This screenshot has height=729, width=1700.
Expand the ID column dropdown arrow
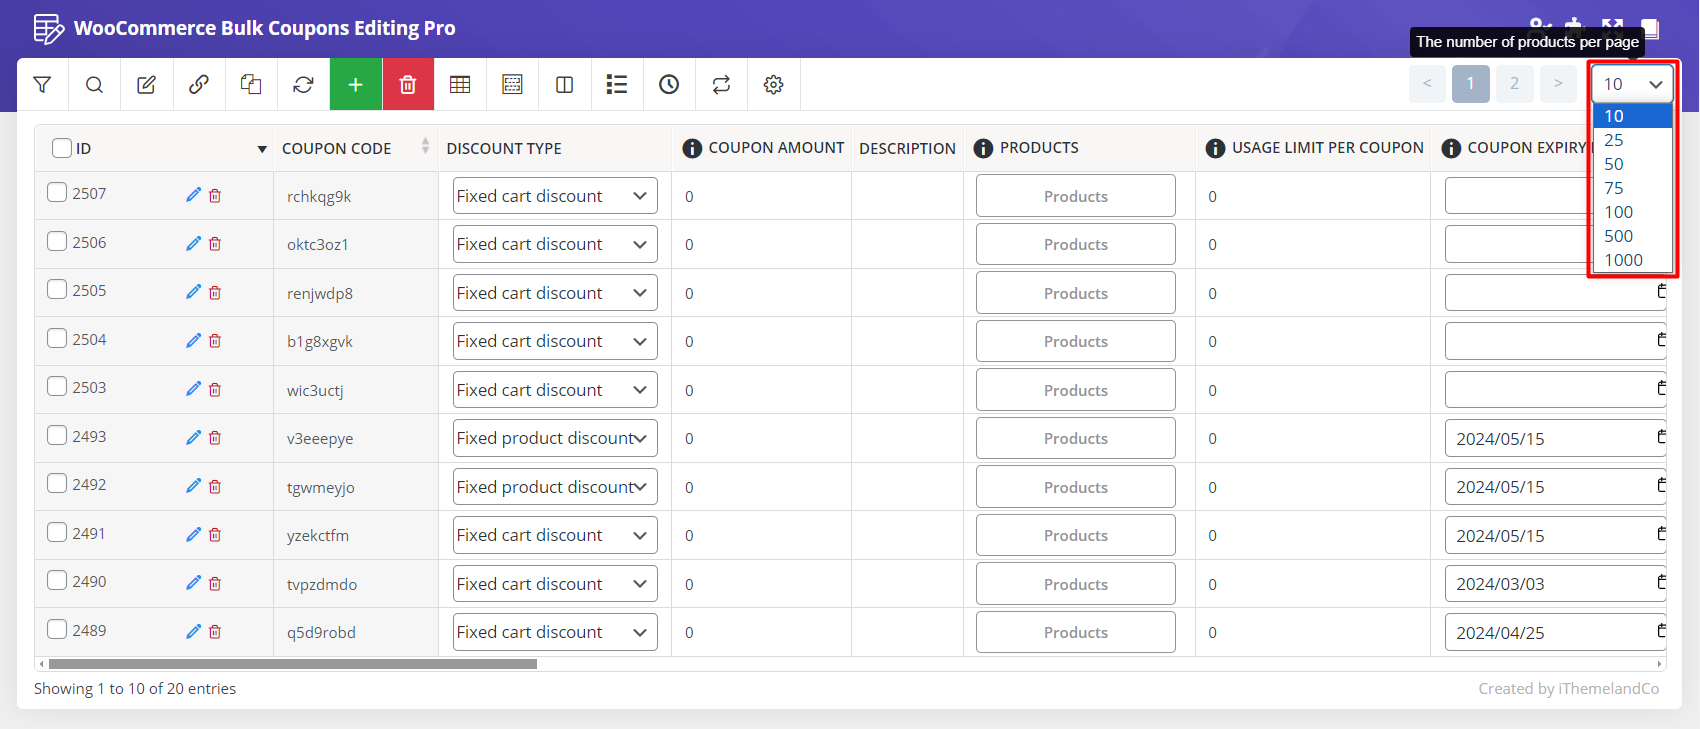point(262,149)
